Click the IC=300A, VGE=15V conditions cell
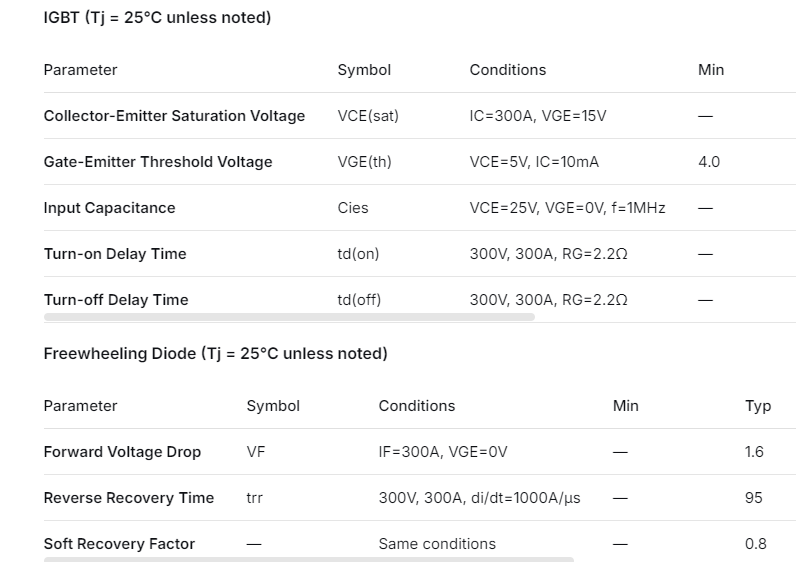 pyautogui.click(x=538, y=116)
